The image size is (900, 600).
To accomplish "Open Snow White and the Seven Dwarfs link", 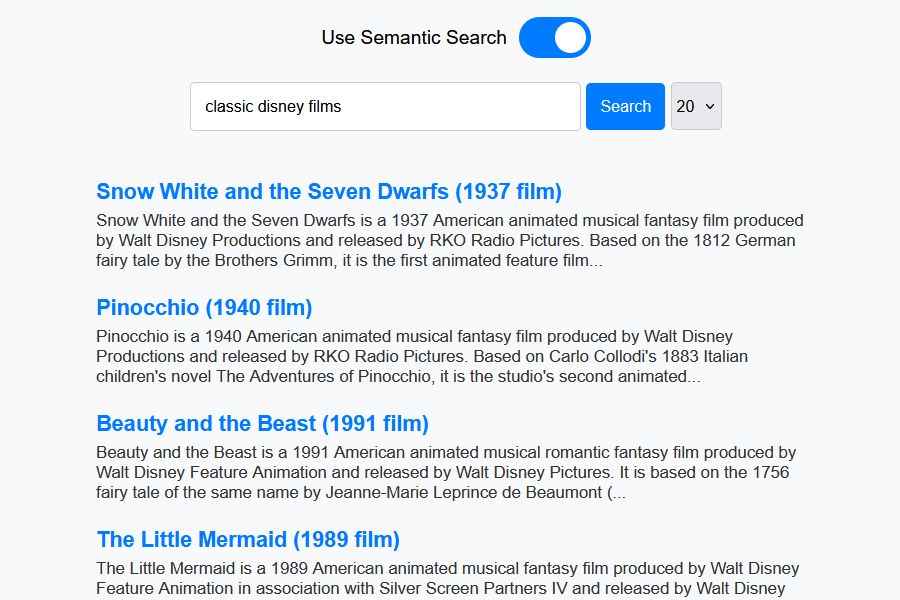I will (x=328, y=191).
